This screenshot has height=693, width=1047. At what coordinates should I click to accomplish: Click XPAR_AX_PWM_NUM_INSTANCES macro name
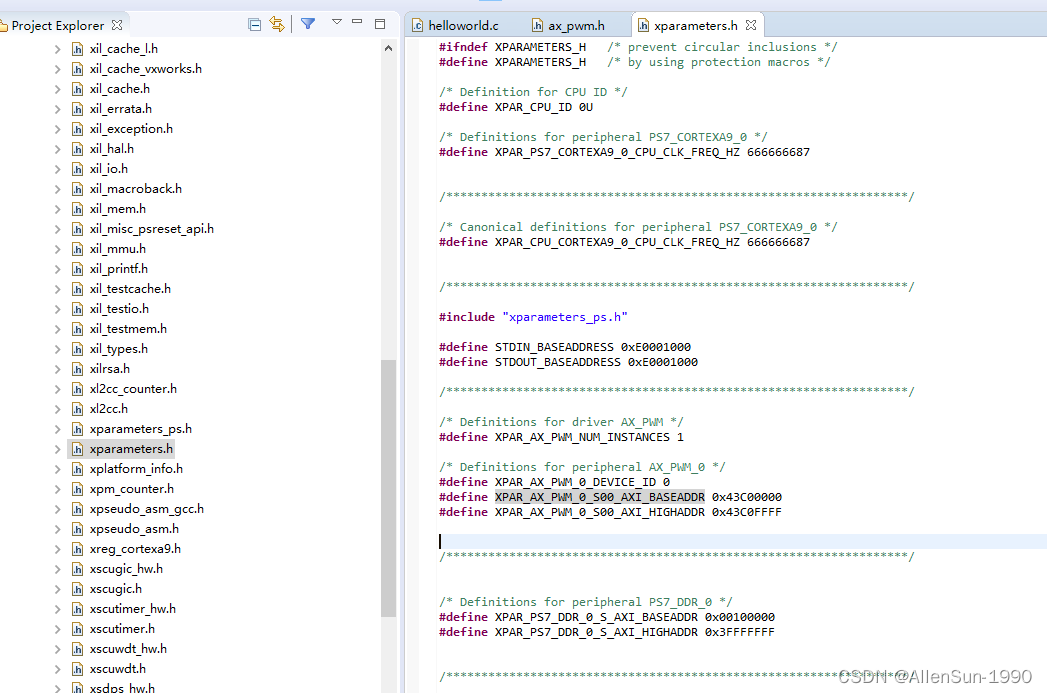click(582, 437)
